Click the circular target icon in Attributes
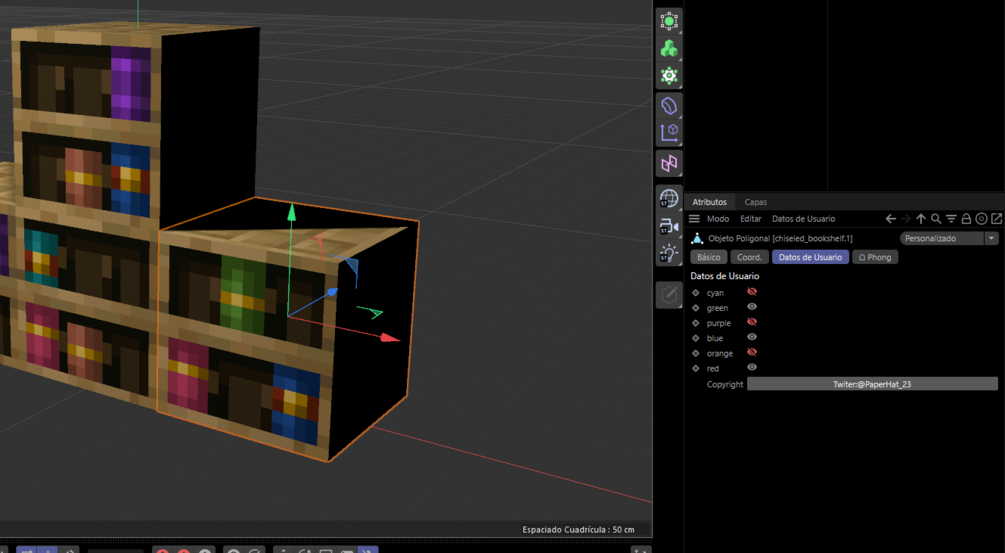Viewport: 1005px width, 553px height. coord(981,219)
